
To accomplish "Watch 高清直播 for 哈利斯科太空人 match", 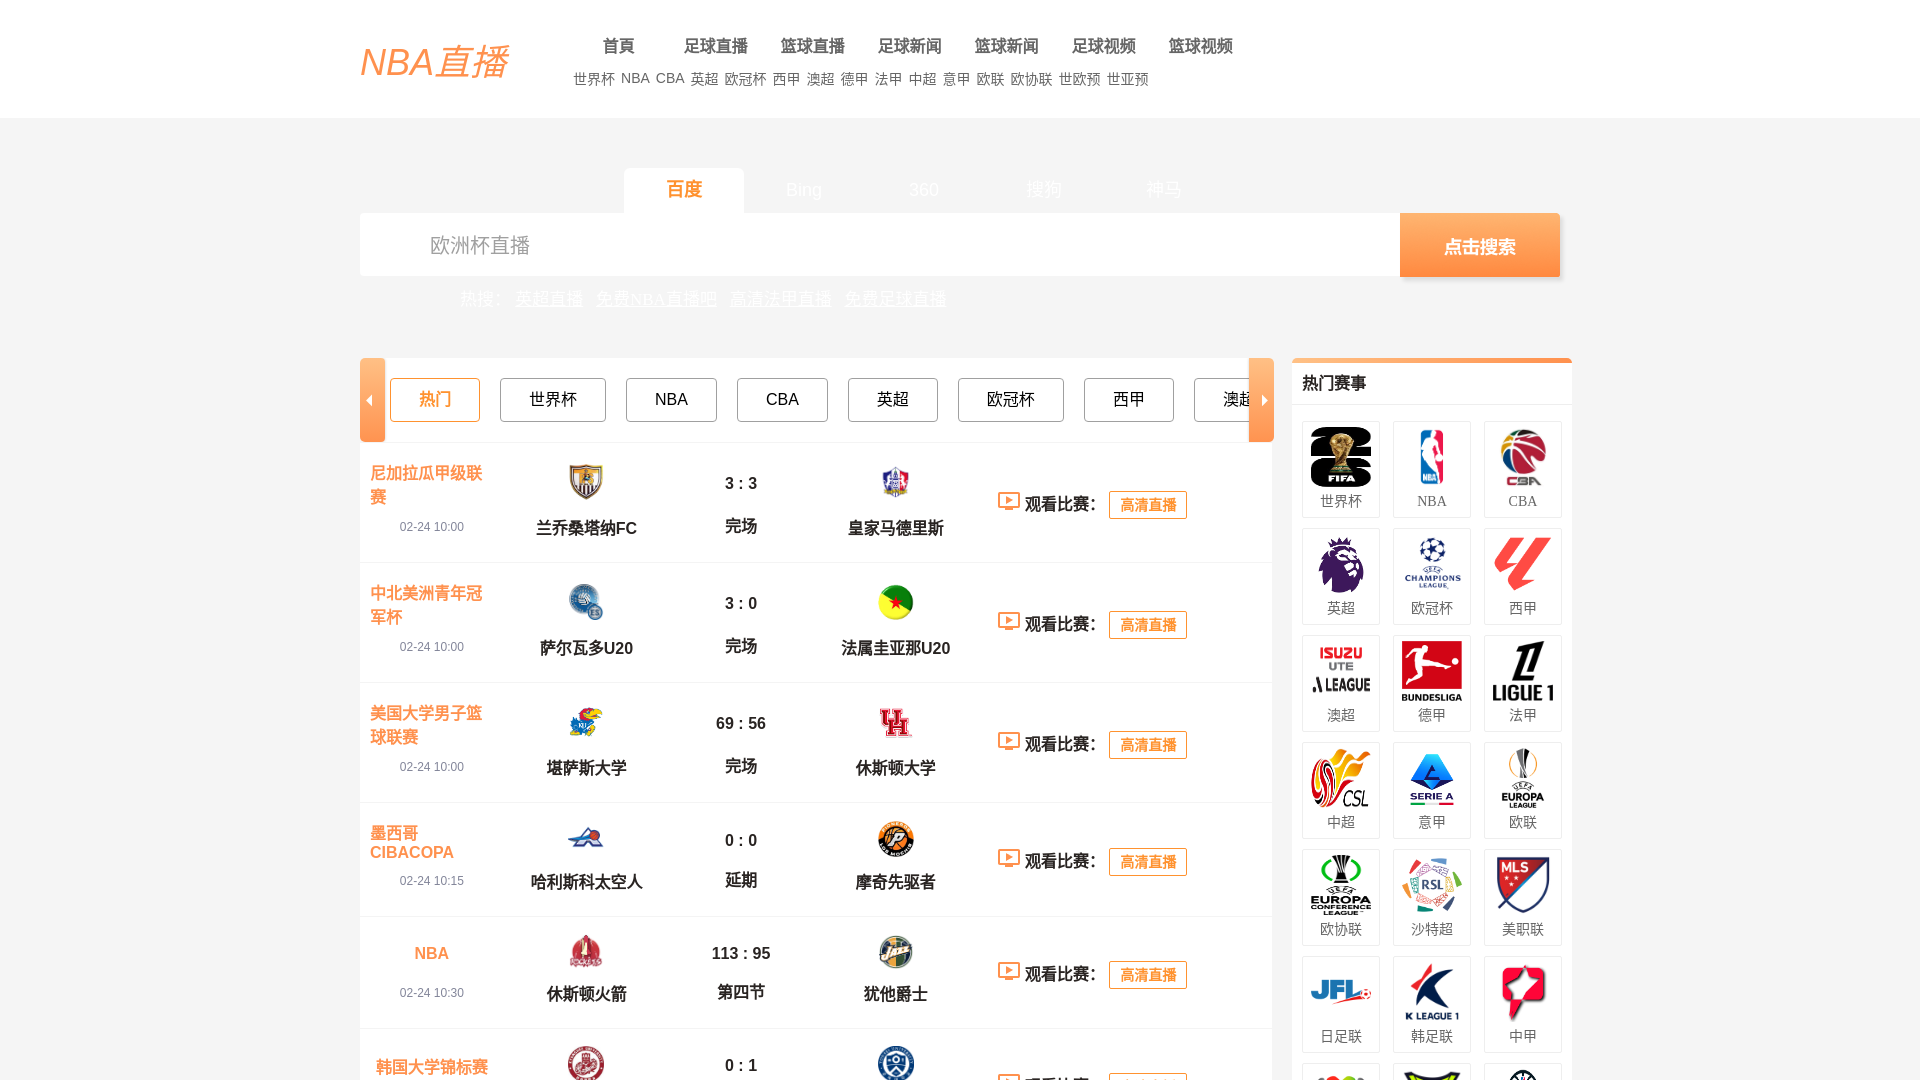I will tap(1147, 862).
